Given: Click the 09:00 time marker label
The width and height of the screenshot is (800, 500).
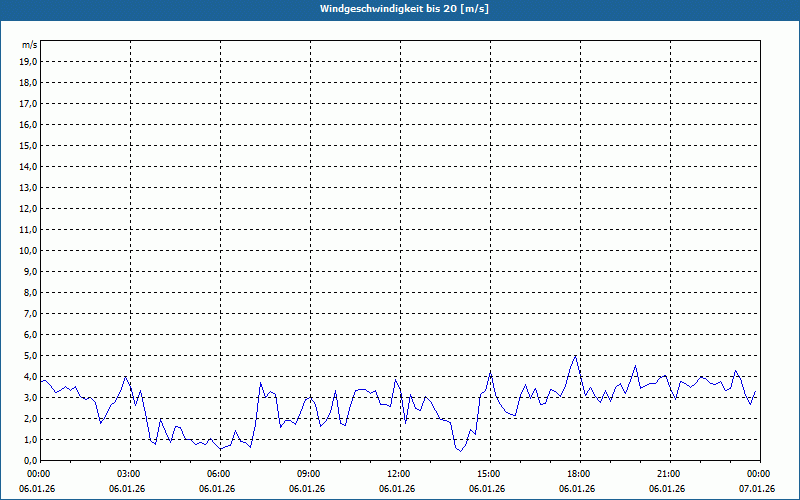Looking at the screenshot, I should pyautogui.click(x=309, y=473).
